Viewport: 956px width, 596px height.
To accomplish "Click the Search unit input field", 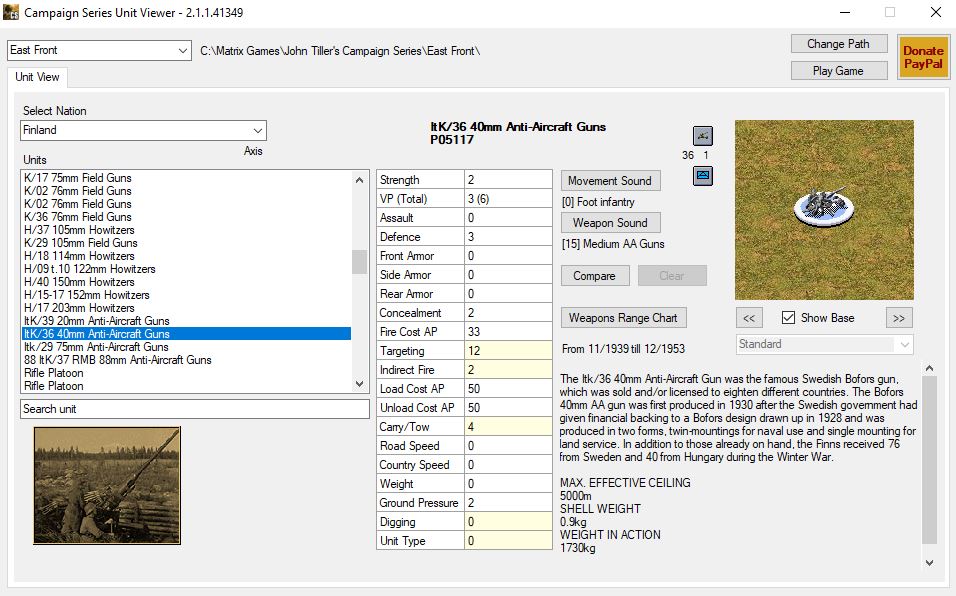I will (195, 409).
